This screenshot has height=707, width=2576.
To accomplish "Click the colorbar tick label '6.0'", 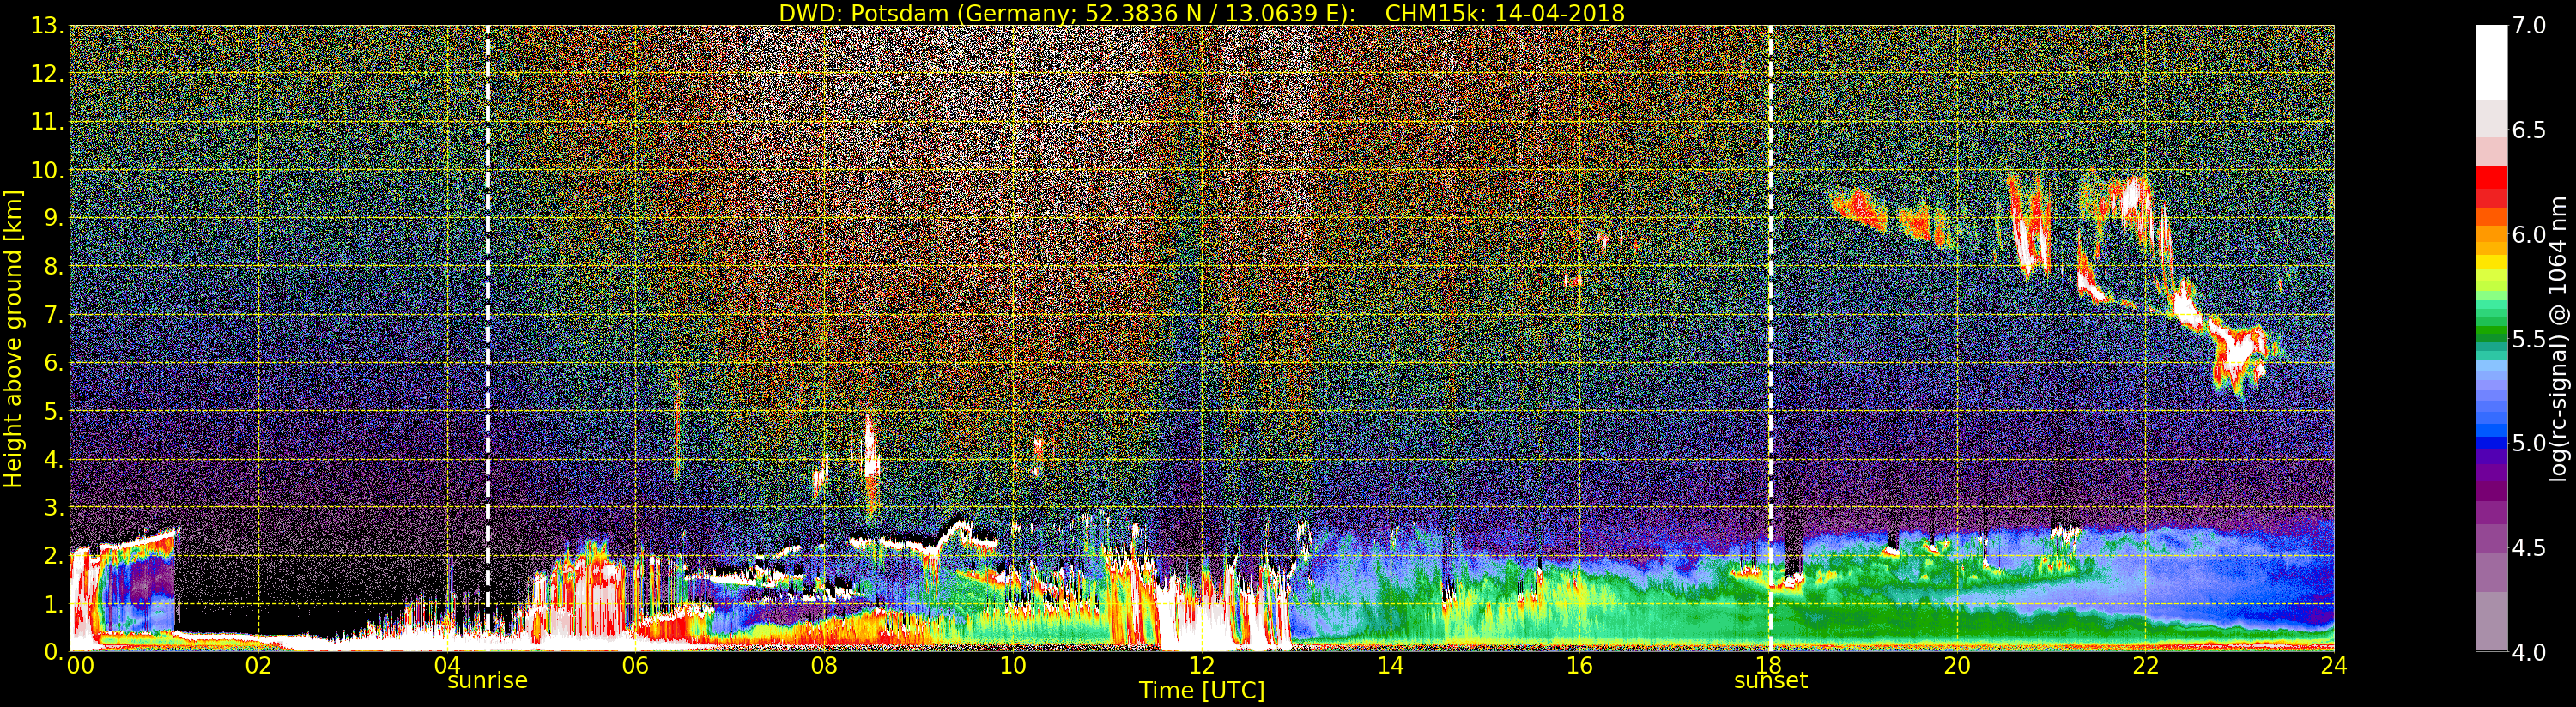I will point(2529,234).
